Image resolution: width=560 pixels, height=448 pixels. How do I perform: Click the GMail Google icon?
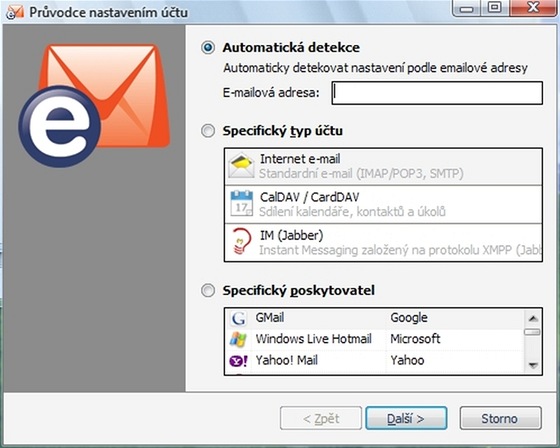(x=238, y=318)
